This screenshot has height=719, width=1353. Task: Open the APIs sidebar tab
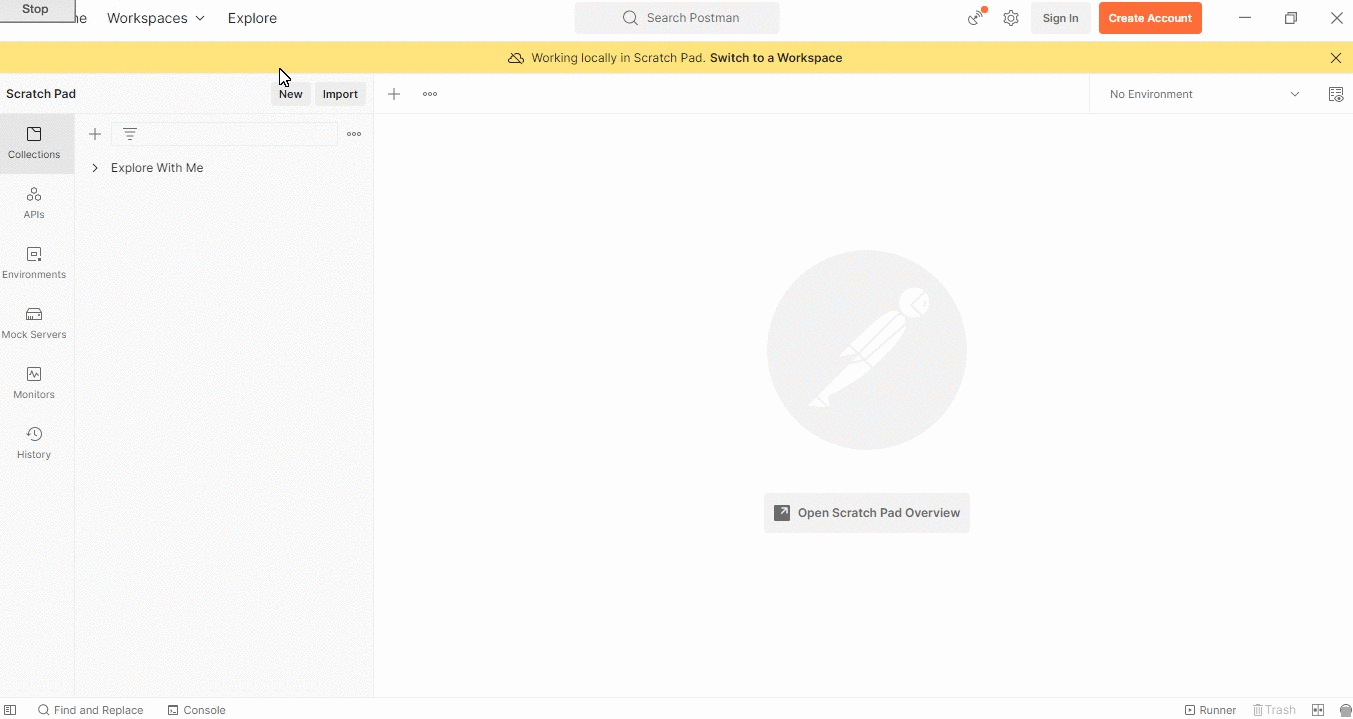pos(34,203)
